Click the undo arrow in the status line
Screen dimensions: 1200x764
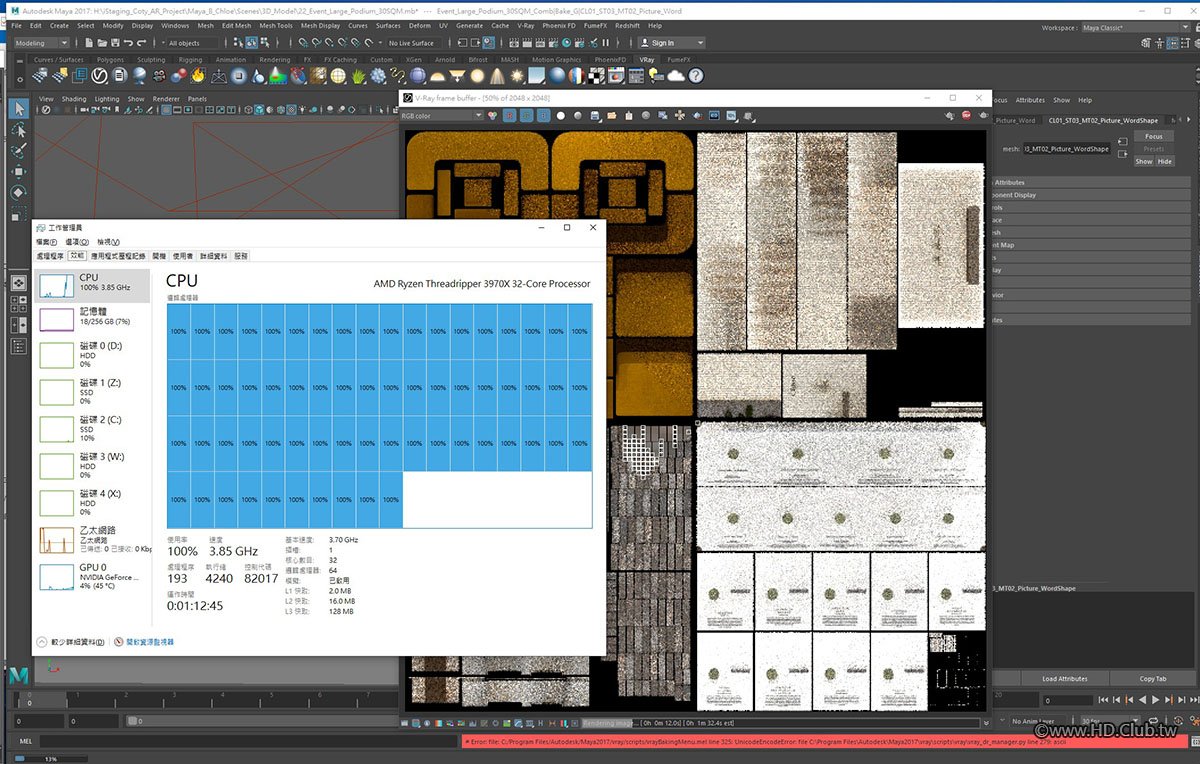coord(129,43)
